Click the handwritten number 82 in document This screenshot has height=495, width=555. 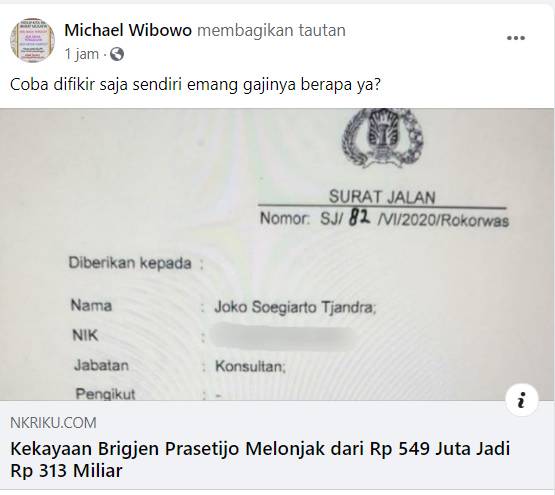pos(360,217)
